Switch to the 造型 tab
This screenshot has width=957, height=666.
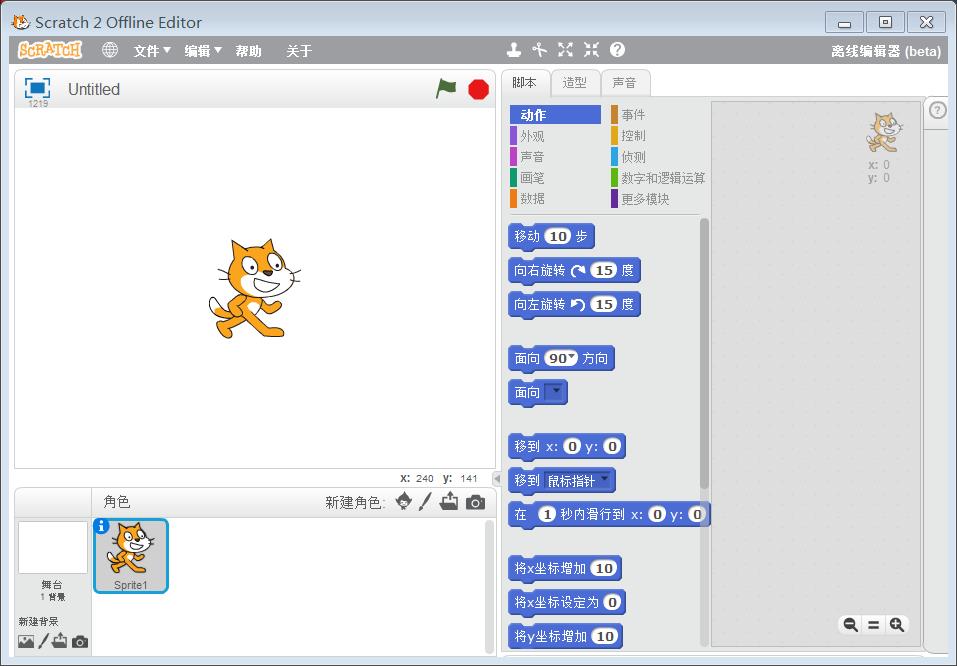pos(575,83)
